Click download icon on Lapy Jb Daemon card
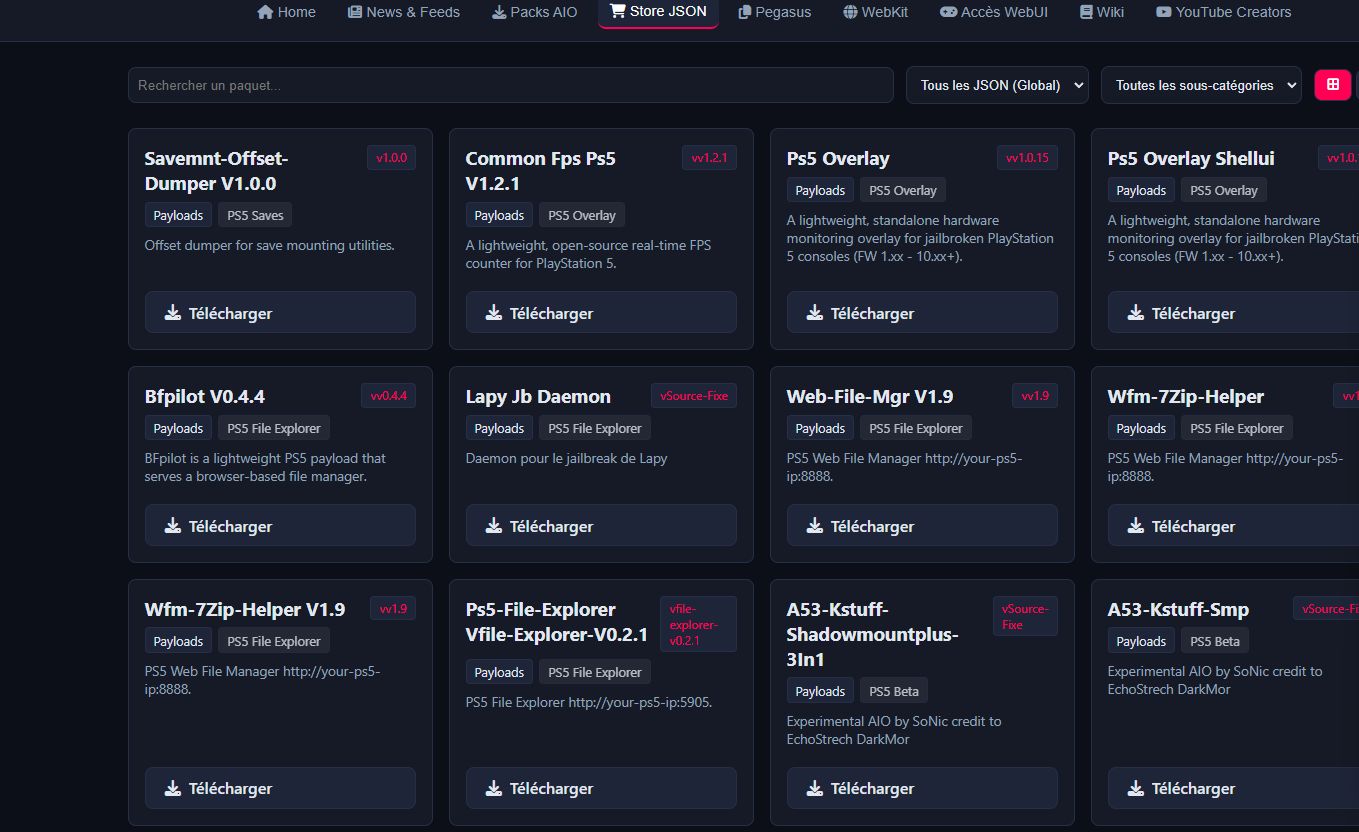 coord(493,526)
